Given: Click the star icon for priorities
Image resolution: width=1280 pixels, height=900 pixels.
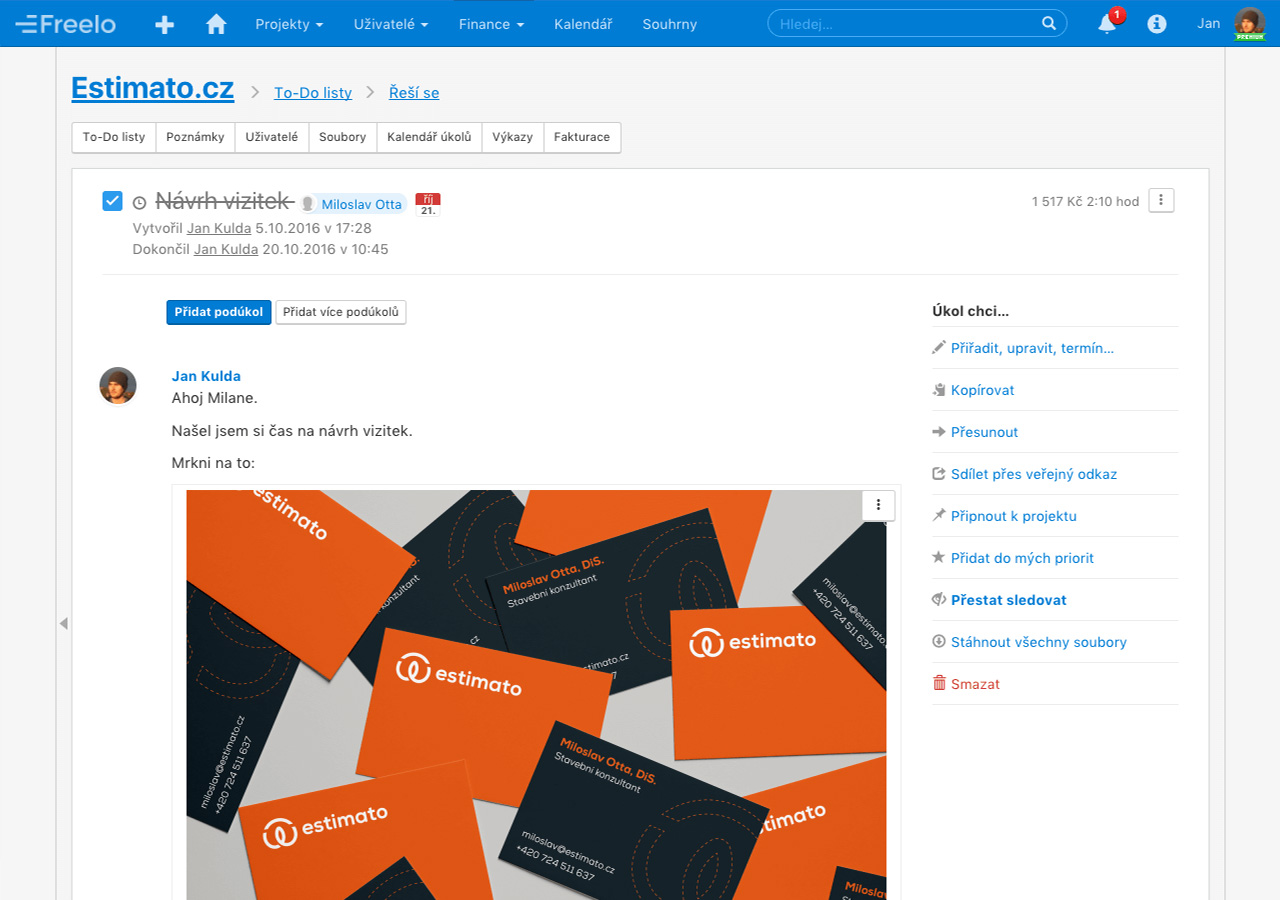Looking at the screenshot, I should [x=938, y=557].
